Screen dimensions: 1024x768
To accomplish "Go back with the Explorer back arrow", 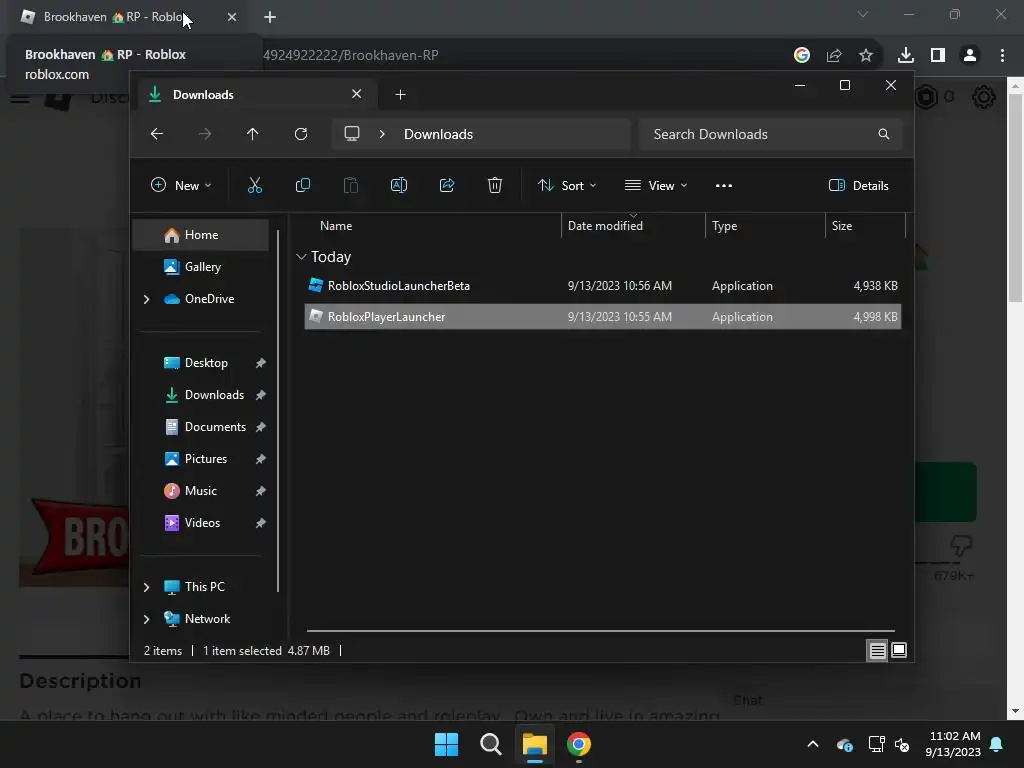I will (x=157, y=134).
